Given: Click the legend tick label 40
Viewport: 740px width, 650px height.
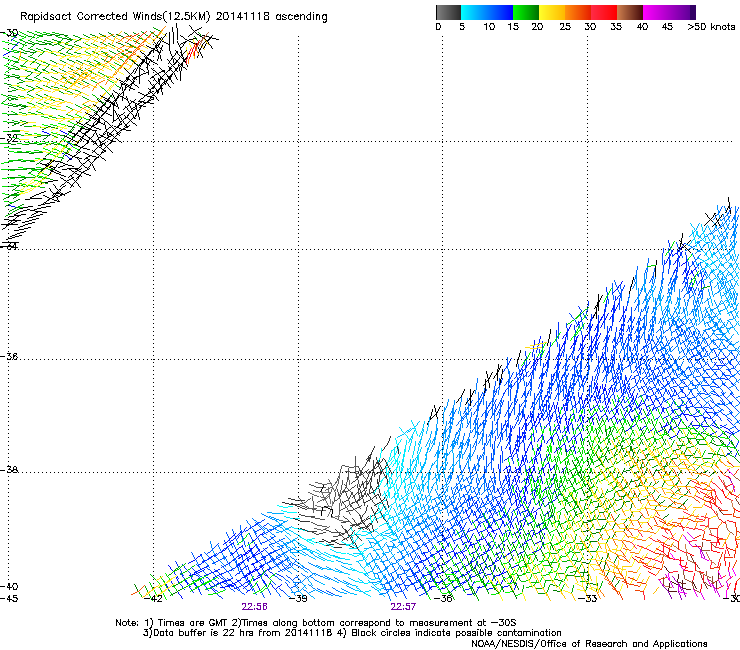Looking at the screenshot, I should pyautogui.click(x=642, y=27).
